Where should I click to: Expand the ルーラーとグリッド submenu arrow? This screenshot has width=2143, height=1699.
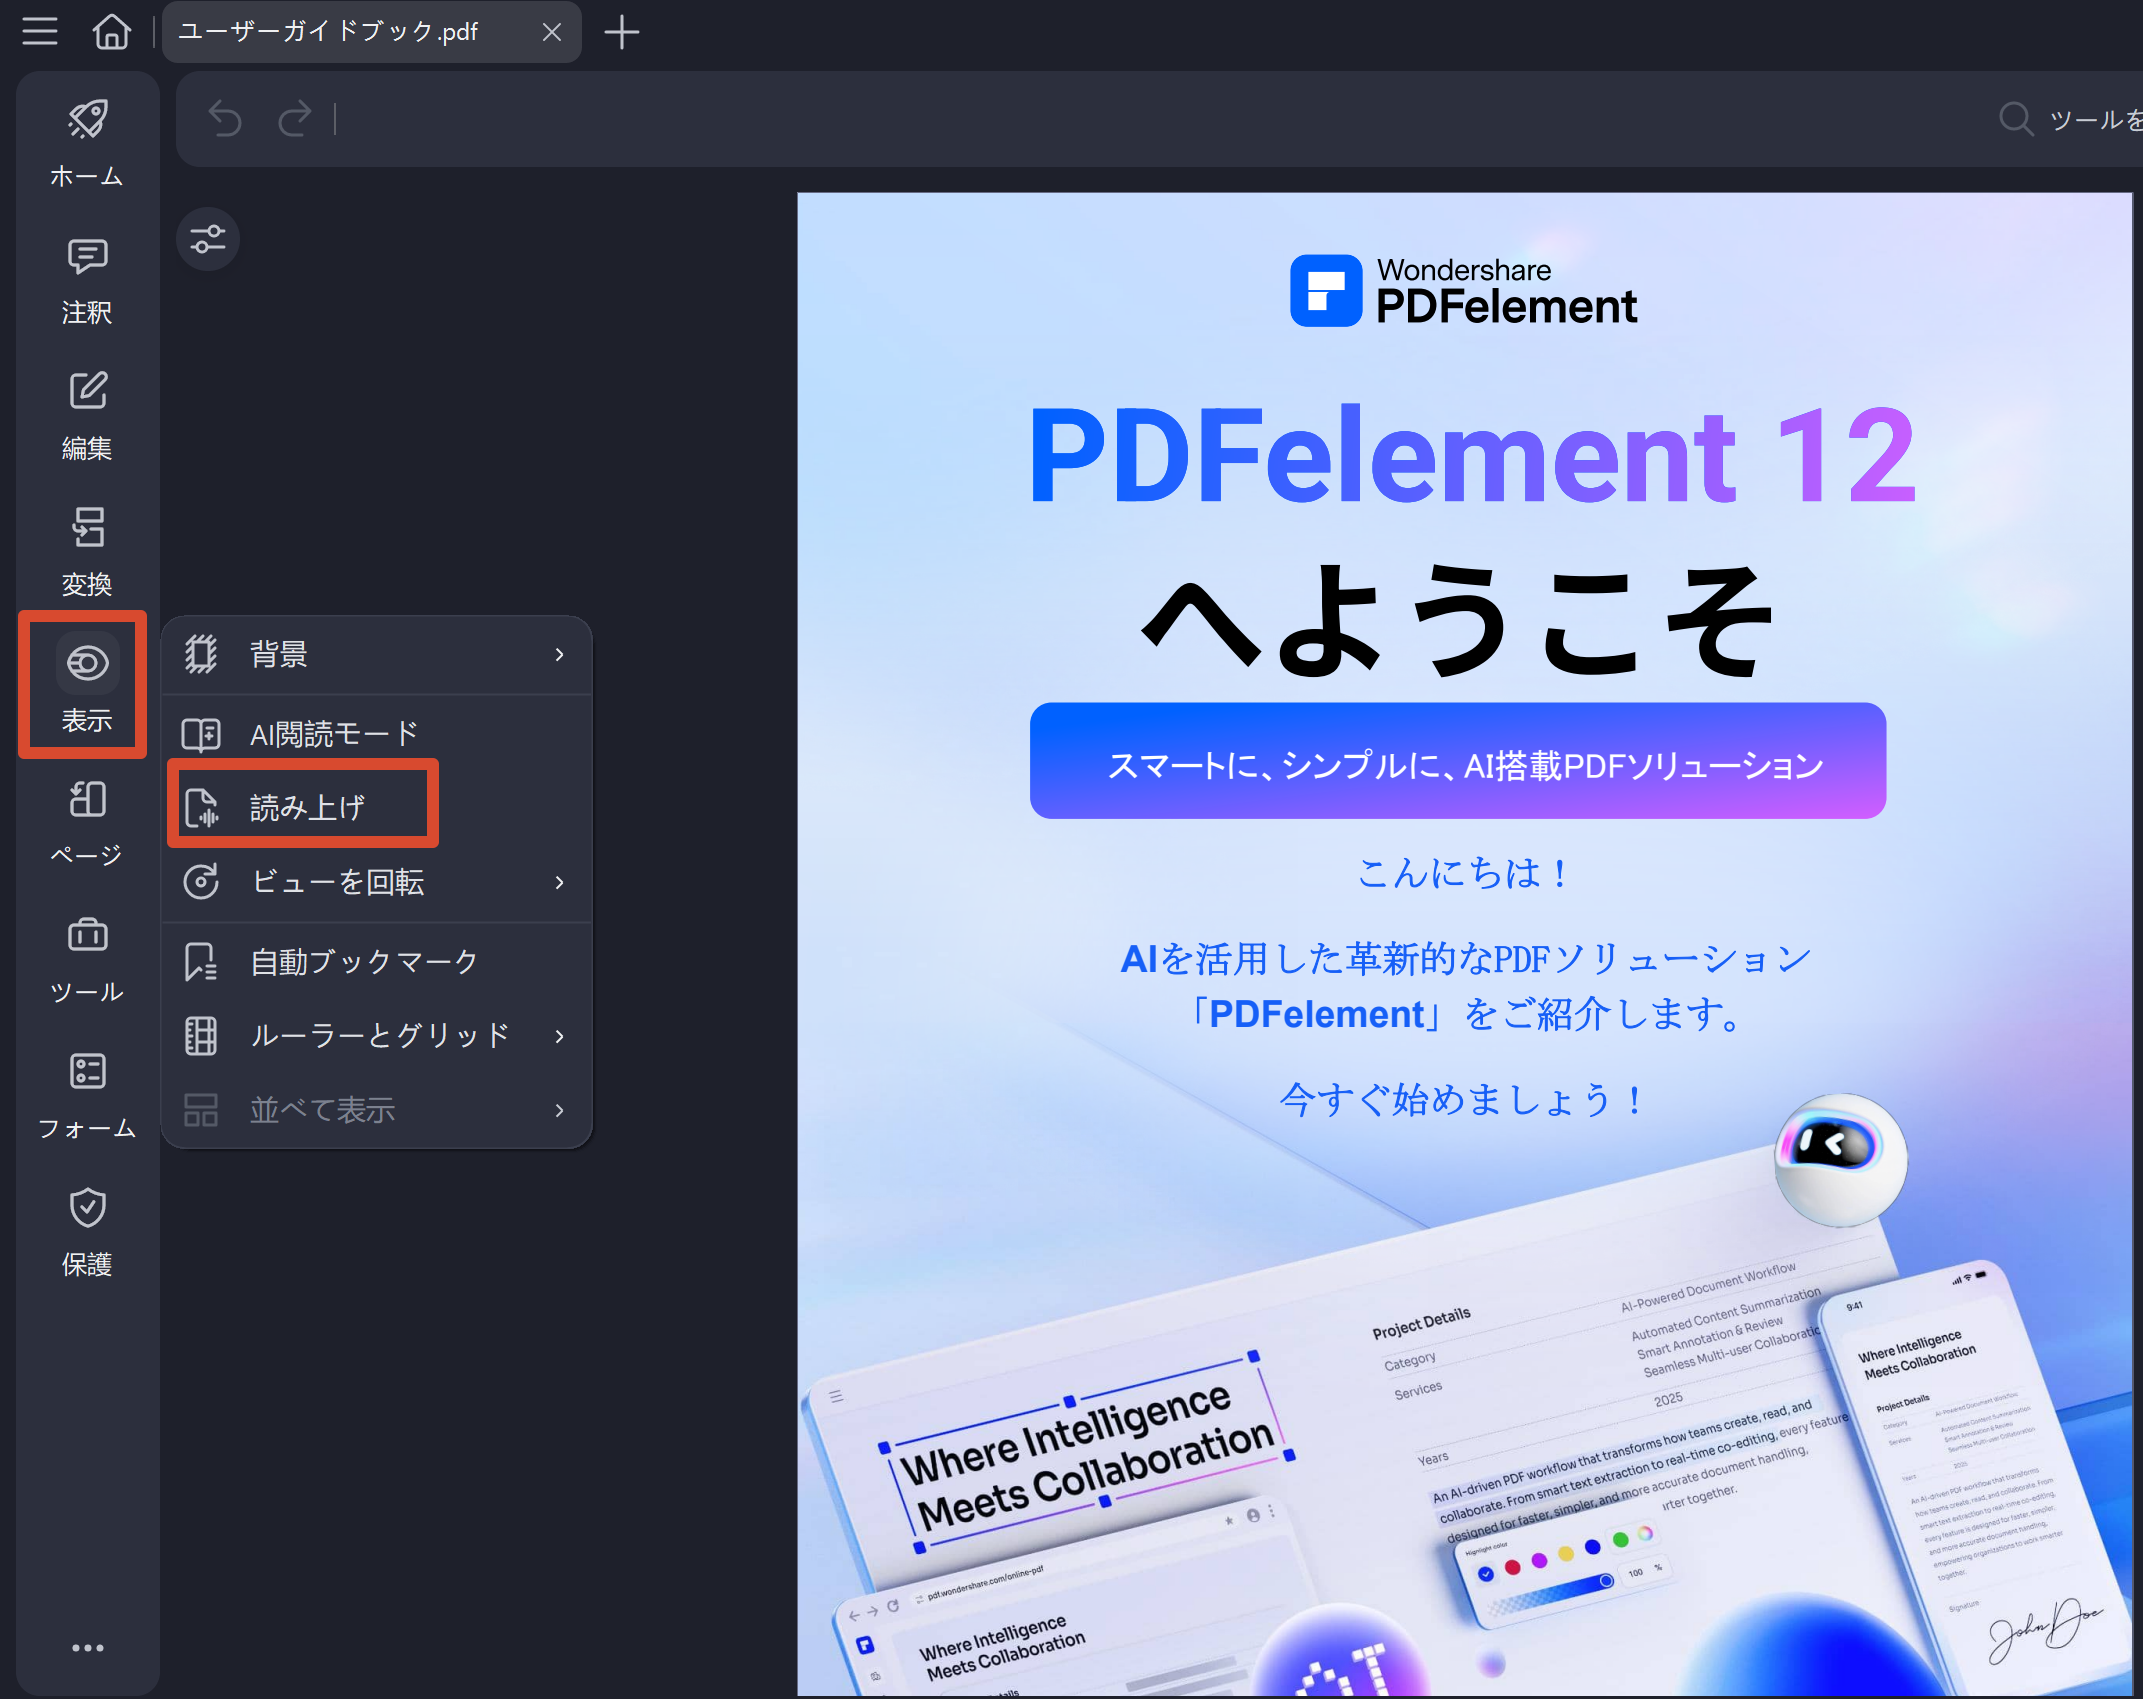559,1035
